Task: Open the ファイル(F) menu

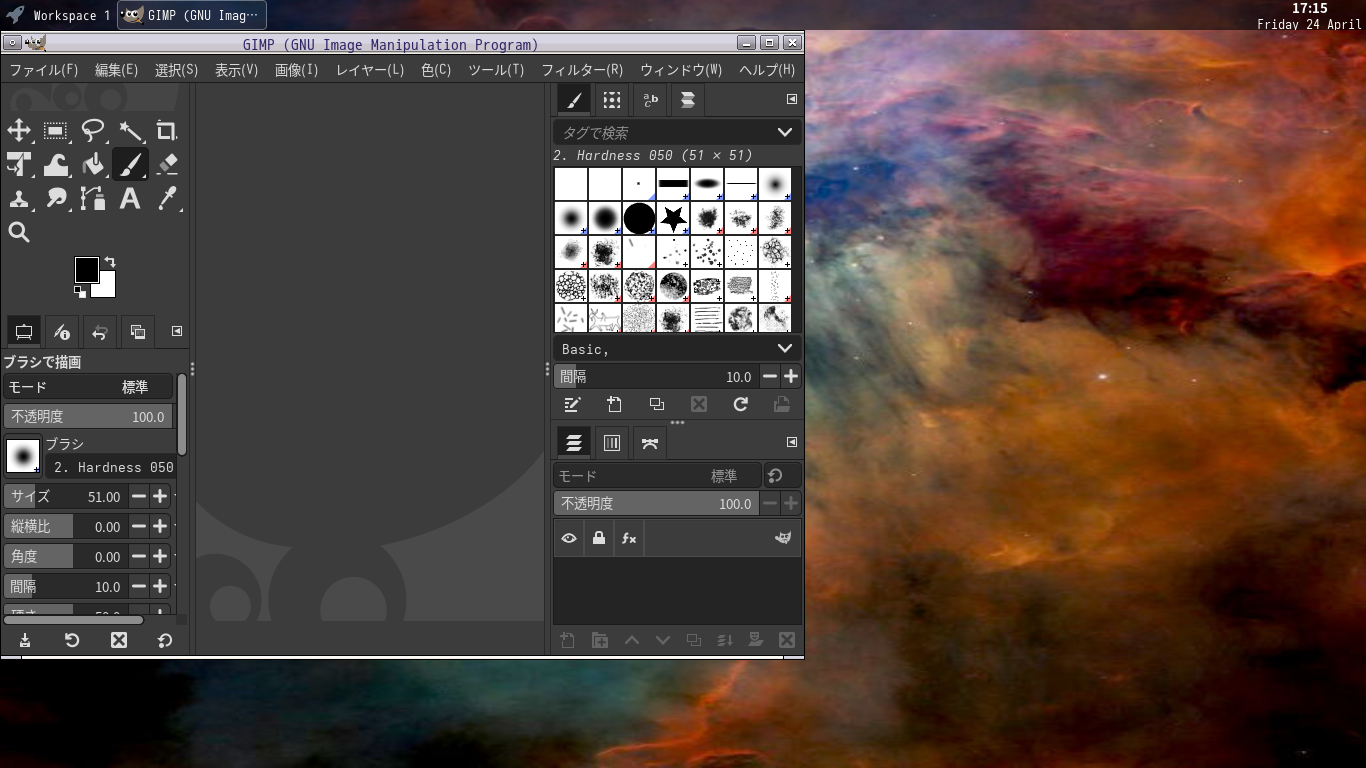Action: click(x=44, y=70)
